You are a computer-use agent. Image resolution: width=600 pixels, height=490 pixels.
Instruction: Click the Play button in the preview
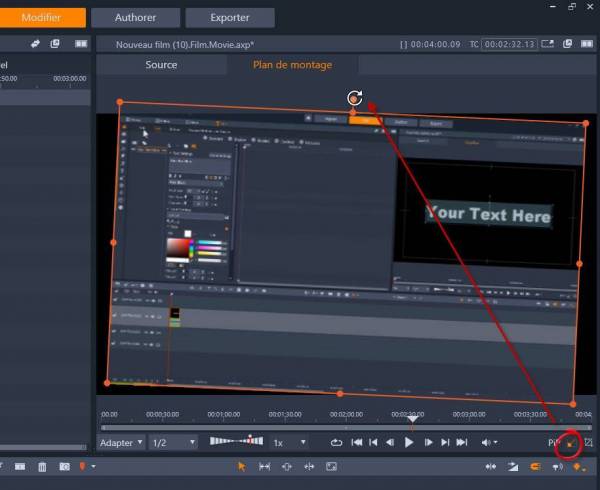(409, 442)
